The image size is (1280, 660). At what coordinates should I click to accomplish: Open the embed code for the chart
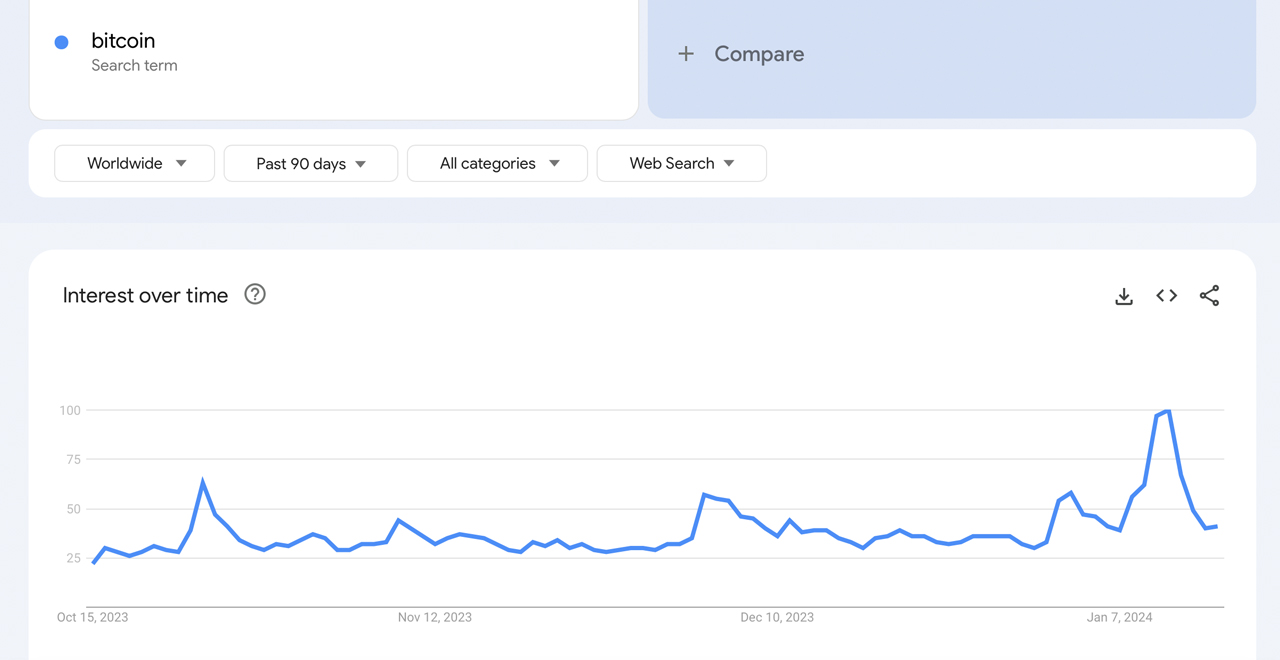coord(1166,296)
